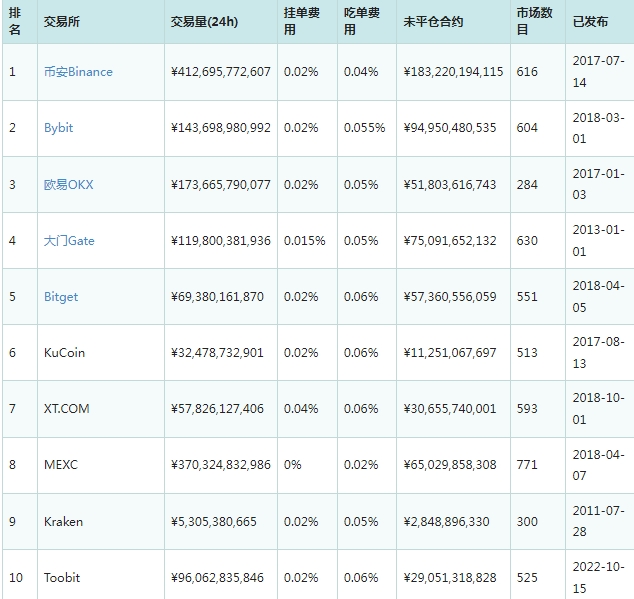Open the 币安Binance exchange link
This screenshot has height=599, width=634.
point(78,72)
